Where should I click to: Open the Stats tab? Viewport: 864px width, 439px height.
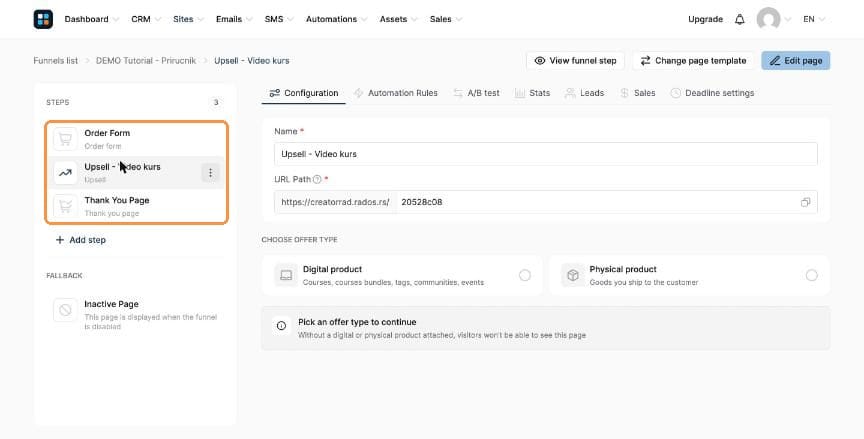click(532, 93)
